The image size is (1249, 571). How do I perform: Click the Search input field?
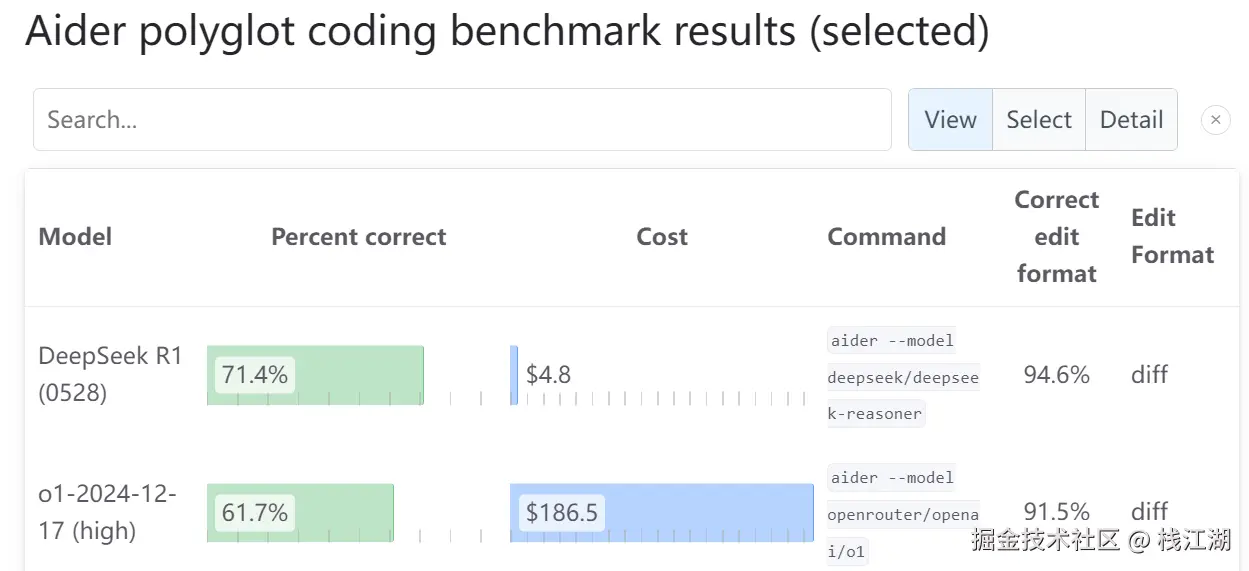[x=462, y=120]
